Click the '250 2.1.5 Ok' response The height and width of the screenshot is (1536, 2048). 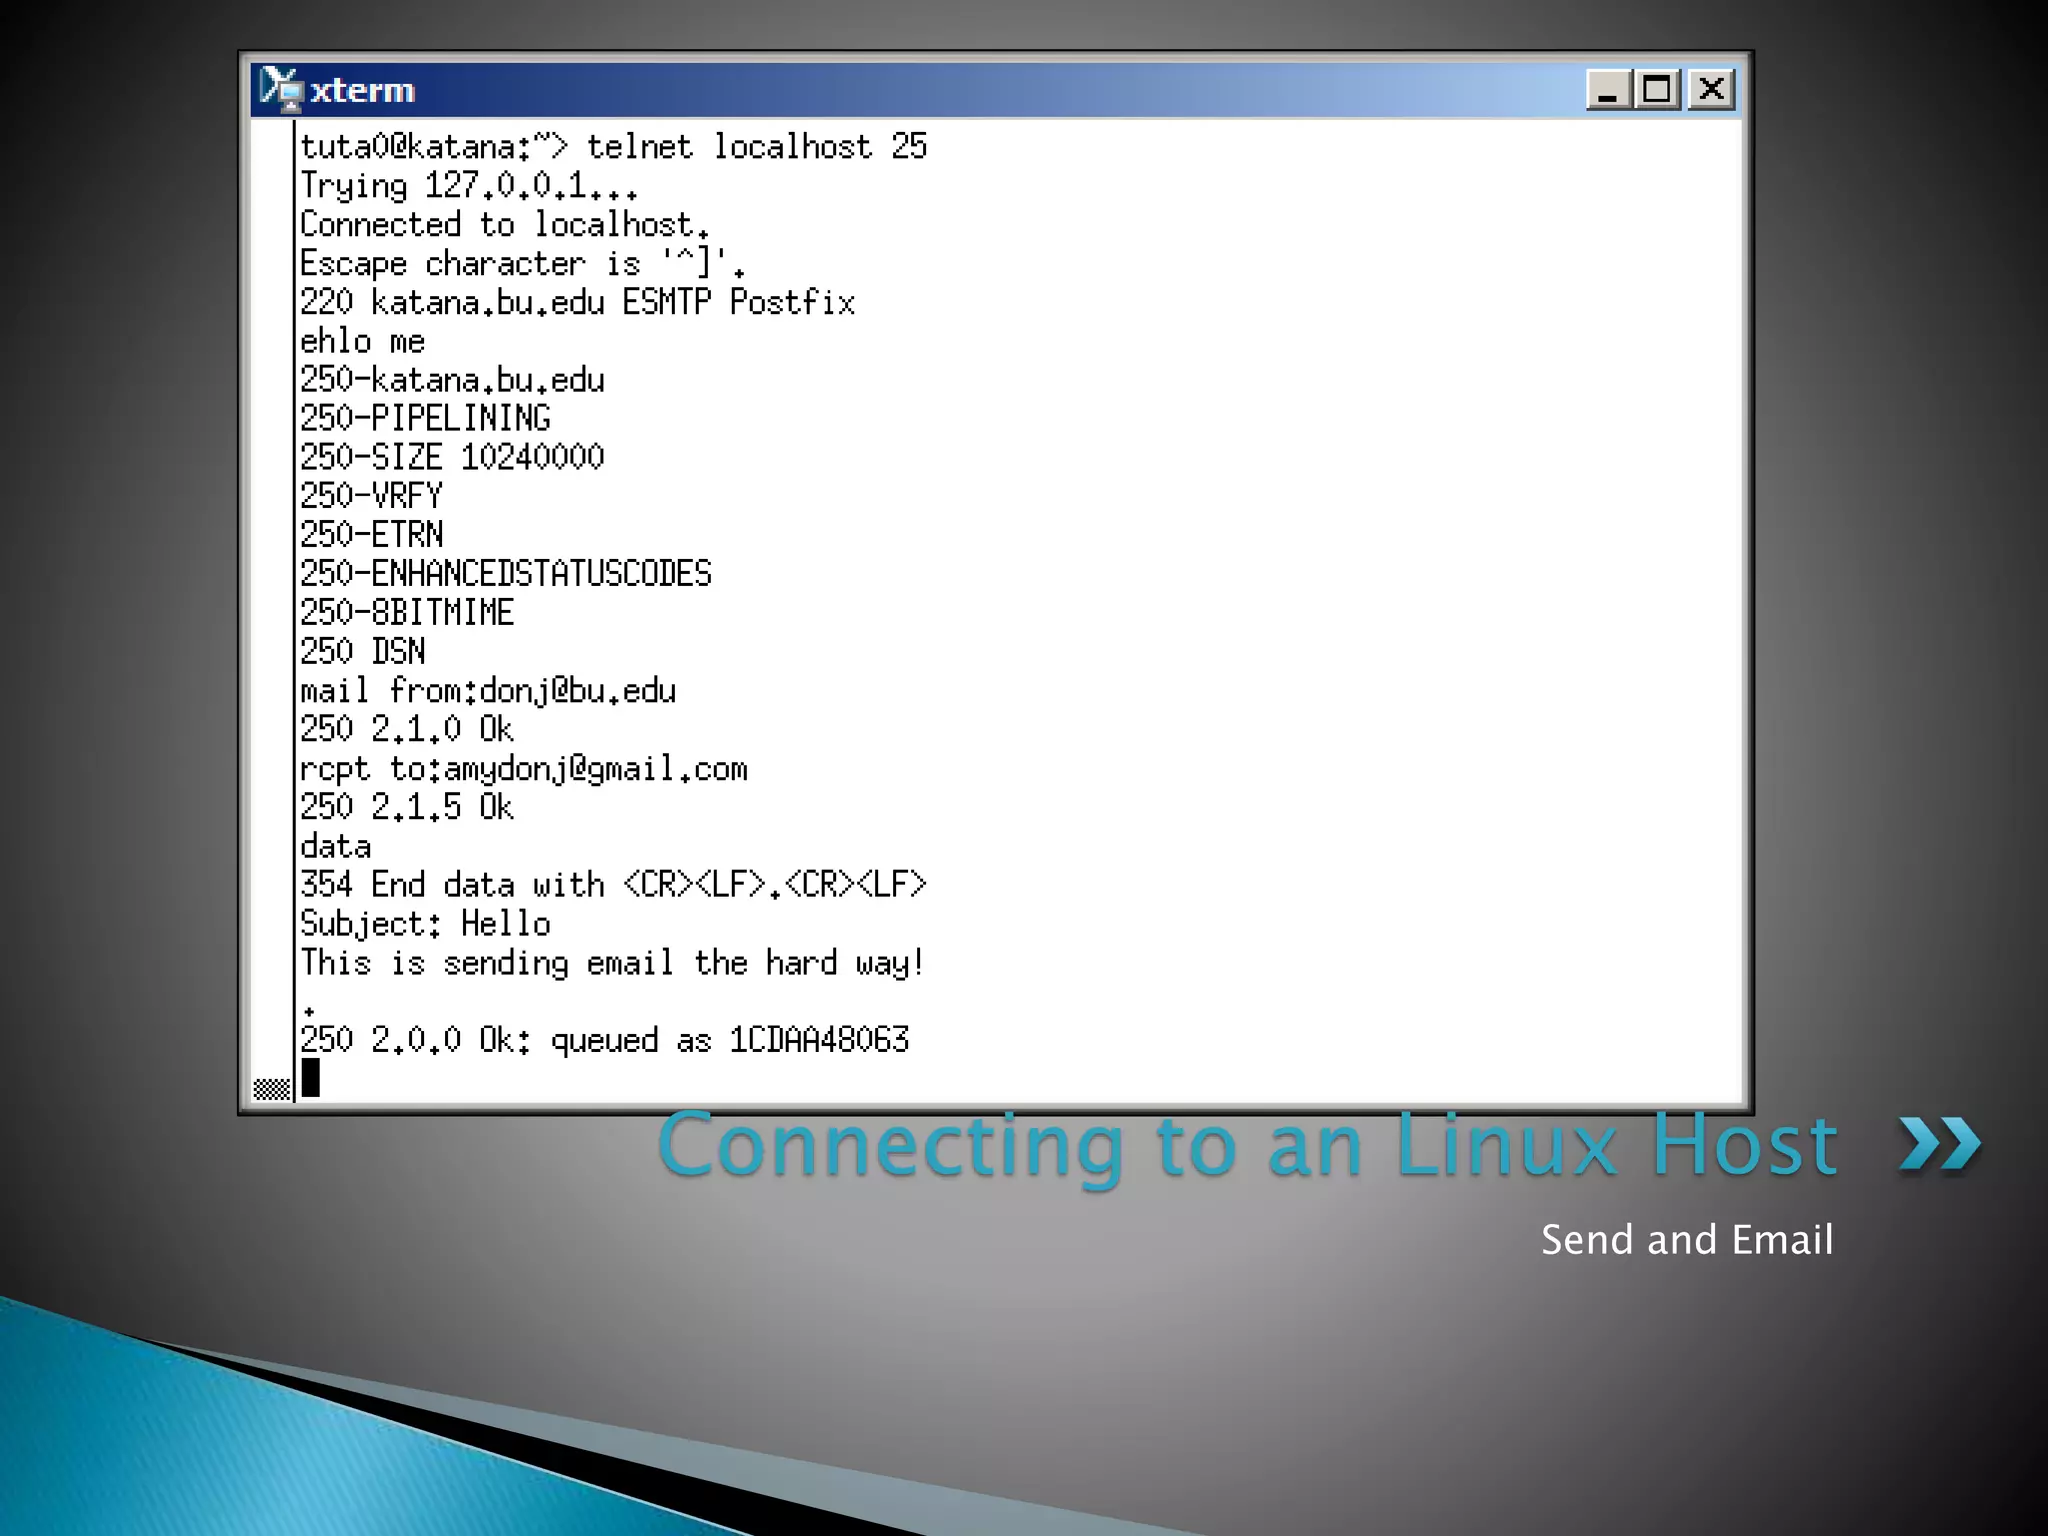click(x=407, y=808)
